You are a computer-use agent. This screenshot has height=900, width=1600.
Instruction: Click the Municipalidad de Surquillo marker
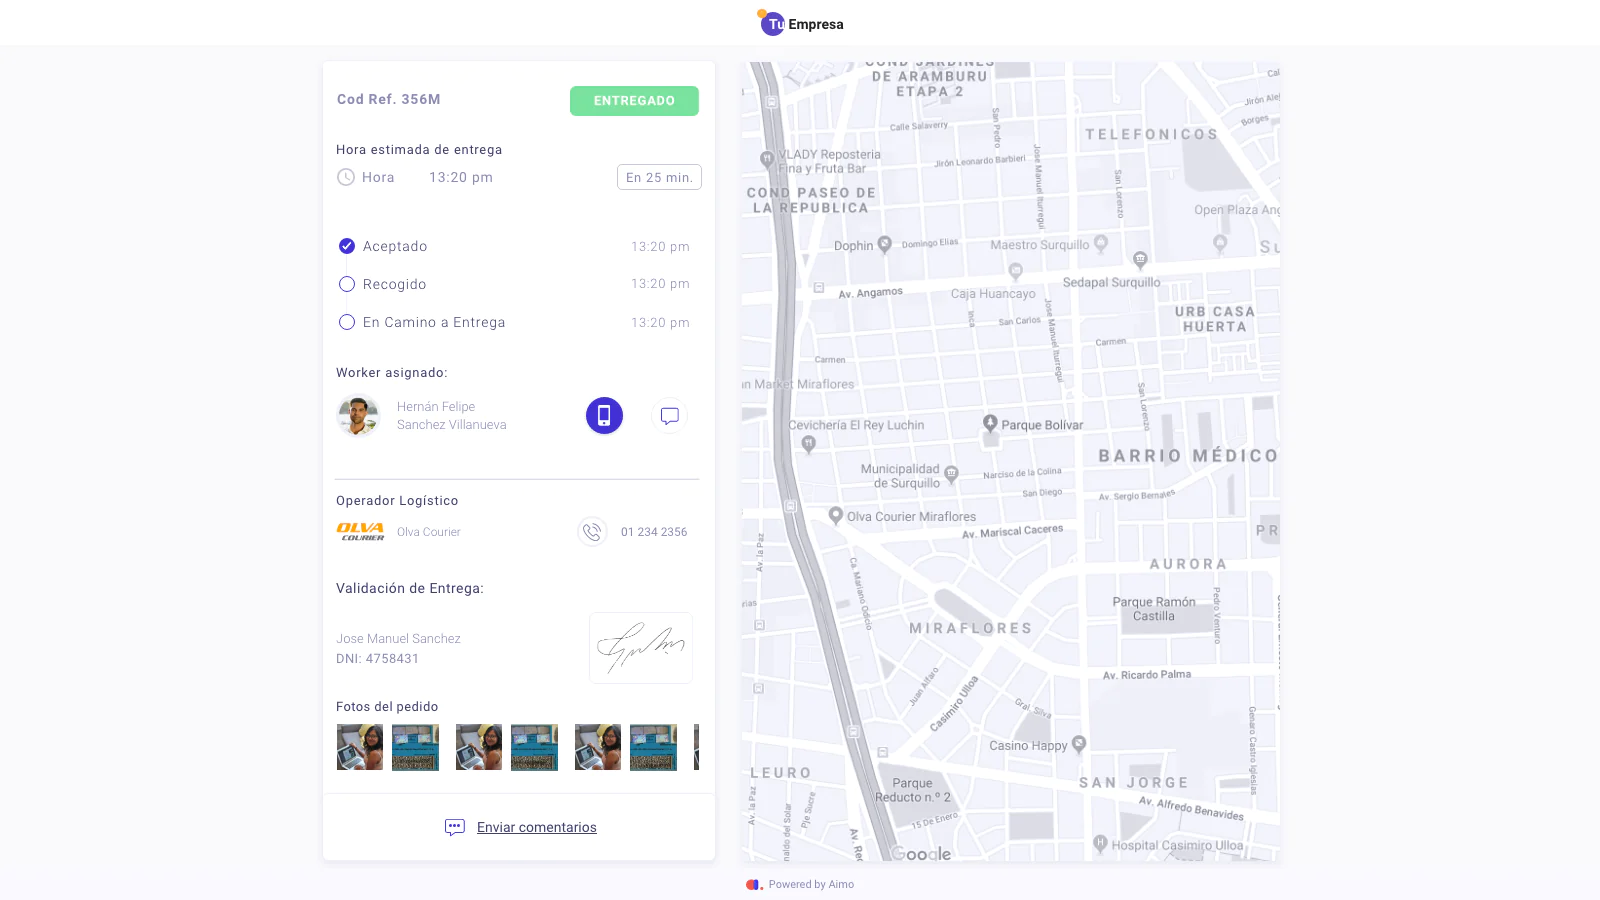(951, 474)
